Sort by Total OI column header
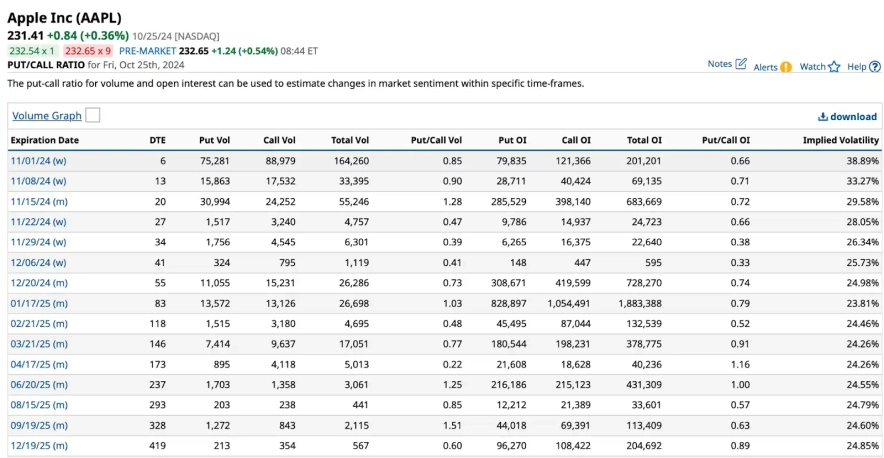This screenshot has width=884, height=458. (x=644, y=140)
